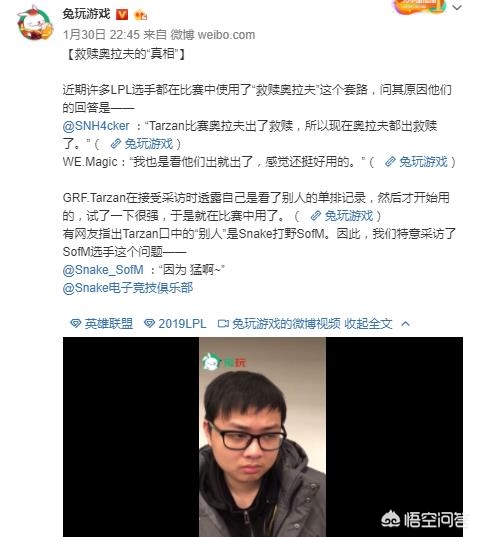The width and height of the screenshot is (478, 537).
Task: Open the 英雄联盟 super topic tag
Action: tap(101, 324)
